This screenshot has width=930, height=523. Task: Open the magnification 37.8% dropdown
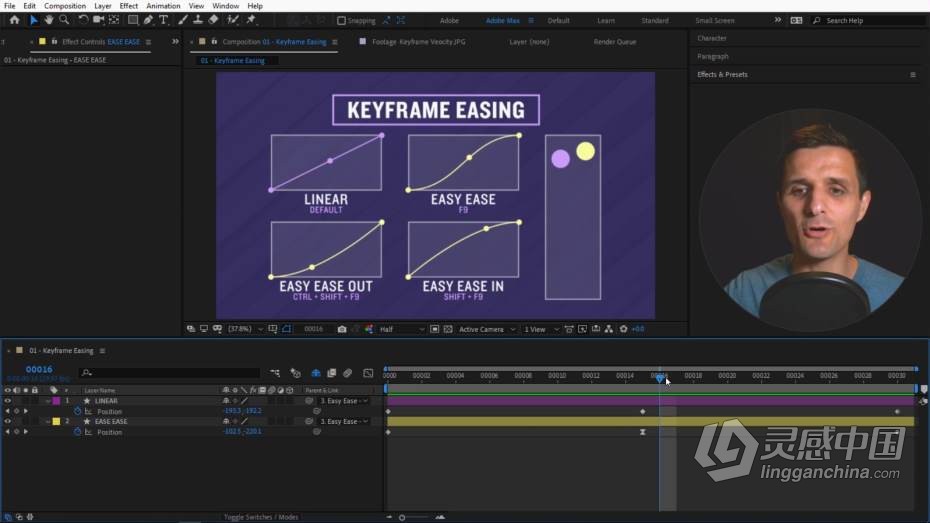tap(246, 329)
